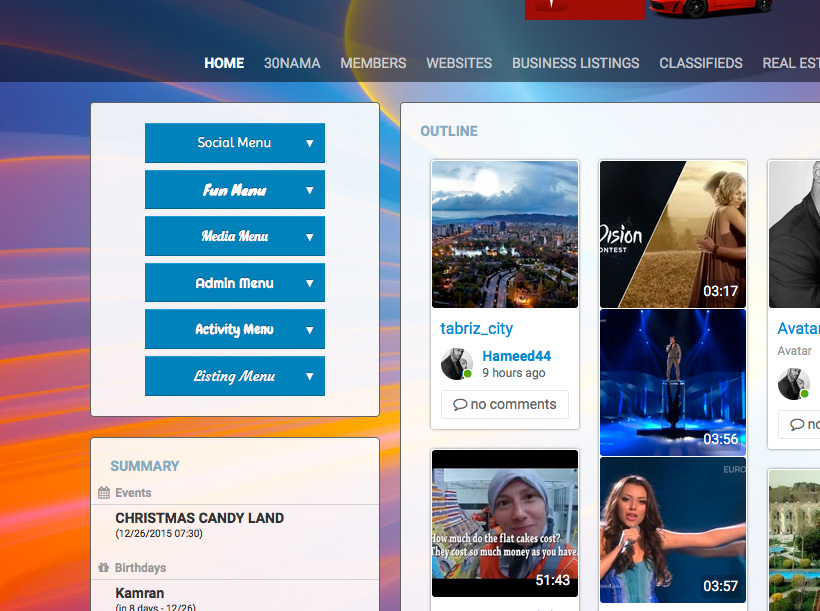The width and height of the screenshot is (820, 611).
Task: Click the gift icon next to Birthdays
Action: (x=104, y=568)
